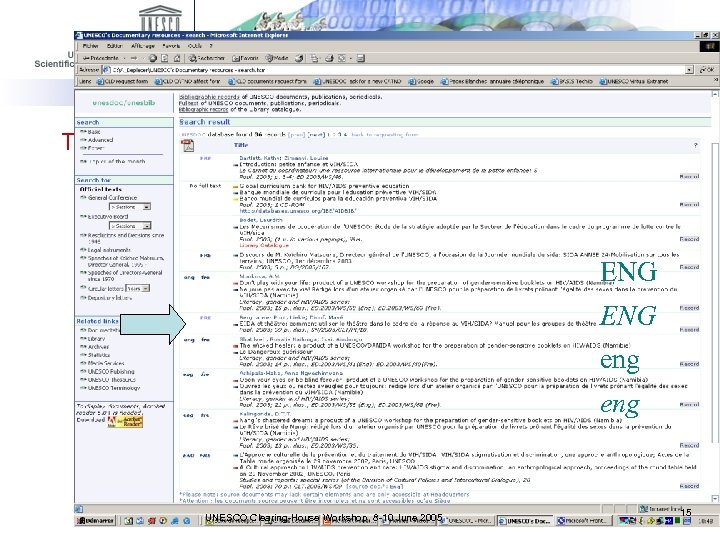Open the Outils menu
This screenshot has width=720, height=540.
coord(195,46)
